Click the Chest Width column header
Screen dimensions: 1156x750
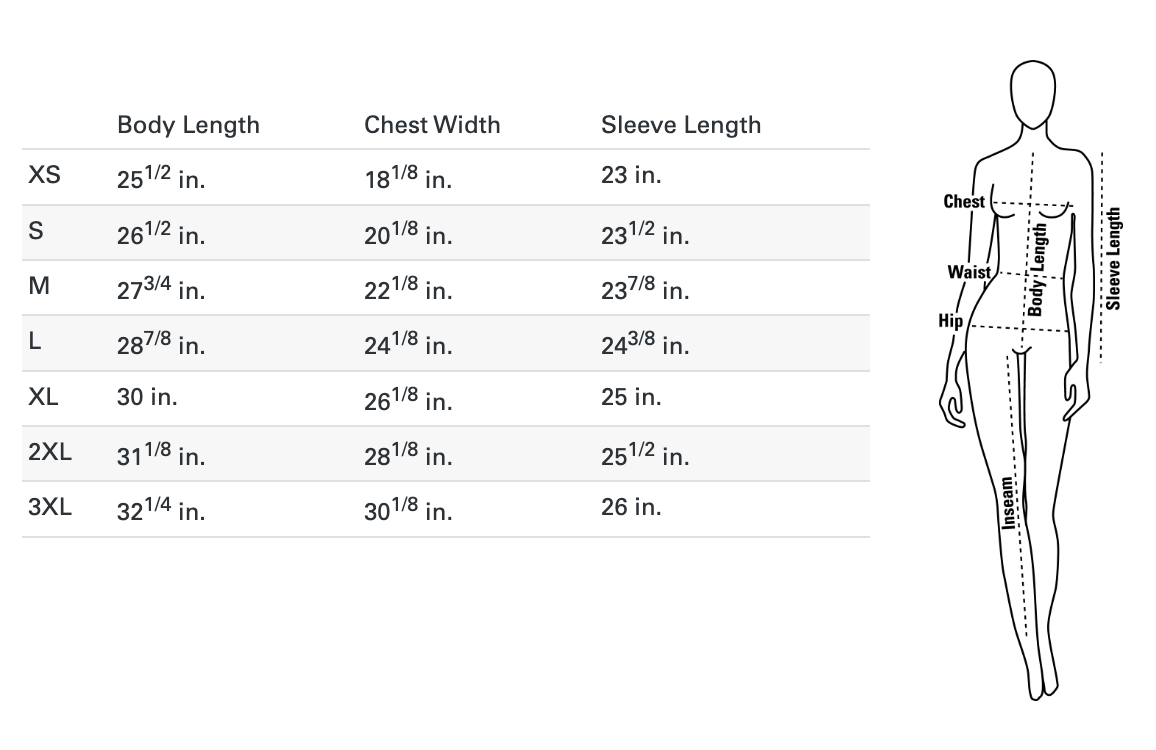pos(432,125)
